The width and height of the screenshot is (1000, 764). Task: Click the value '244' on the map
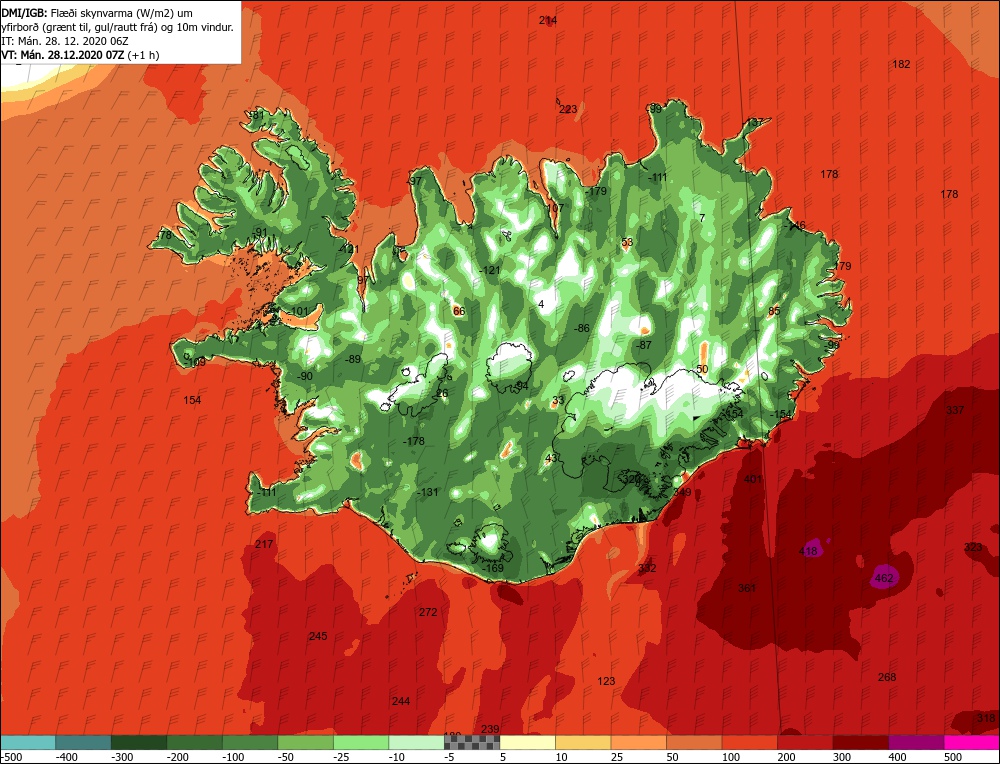[401, 701]
